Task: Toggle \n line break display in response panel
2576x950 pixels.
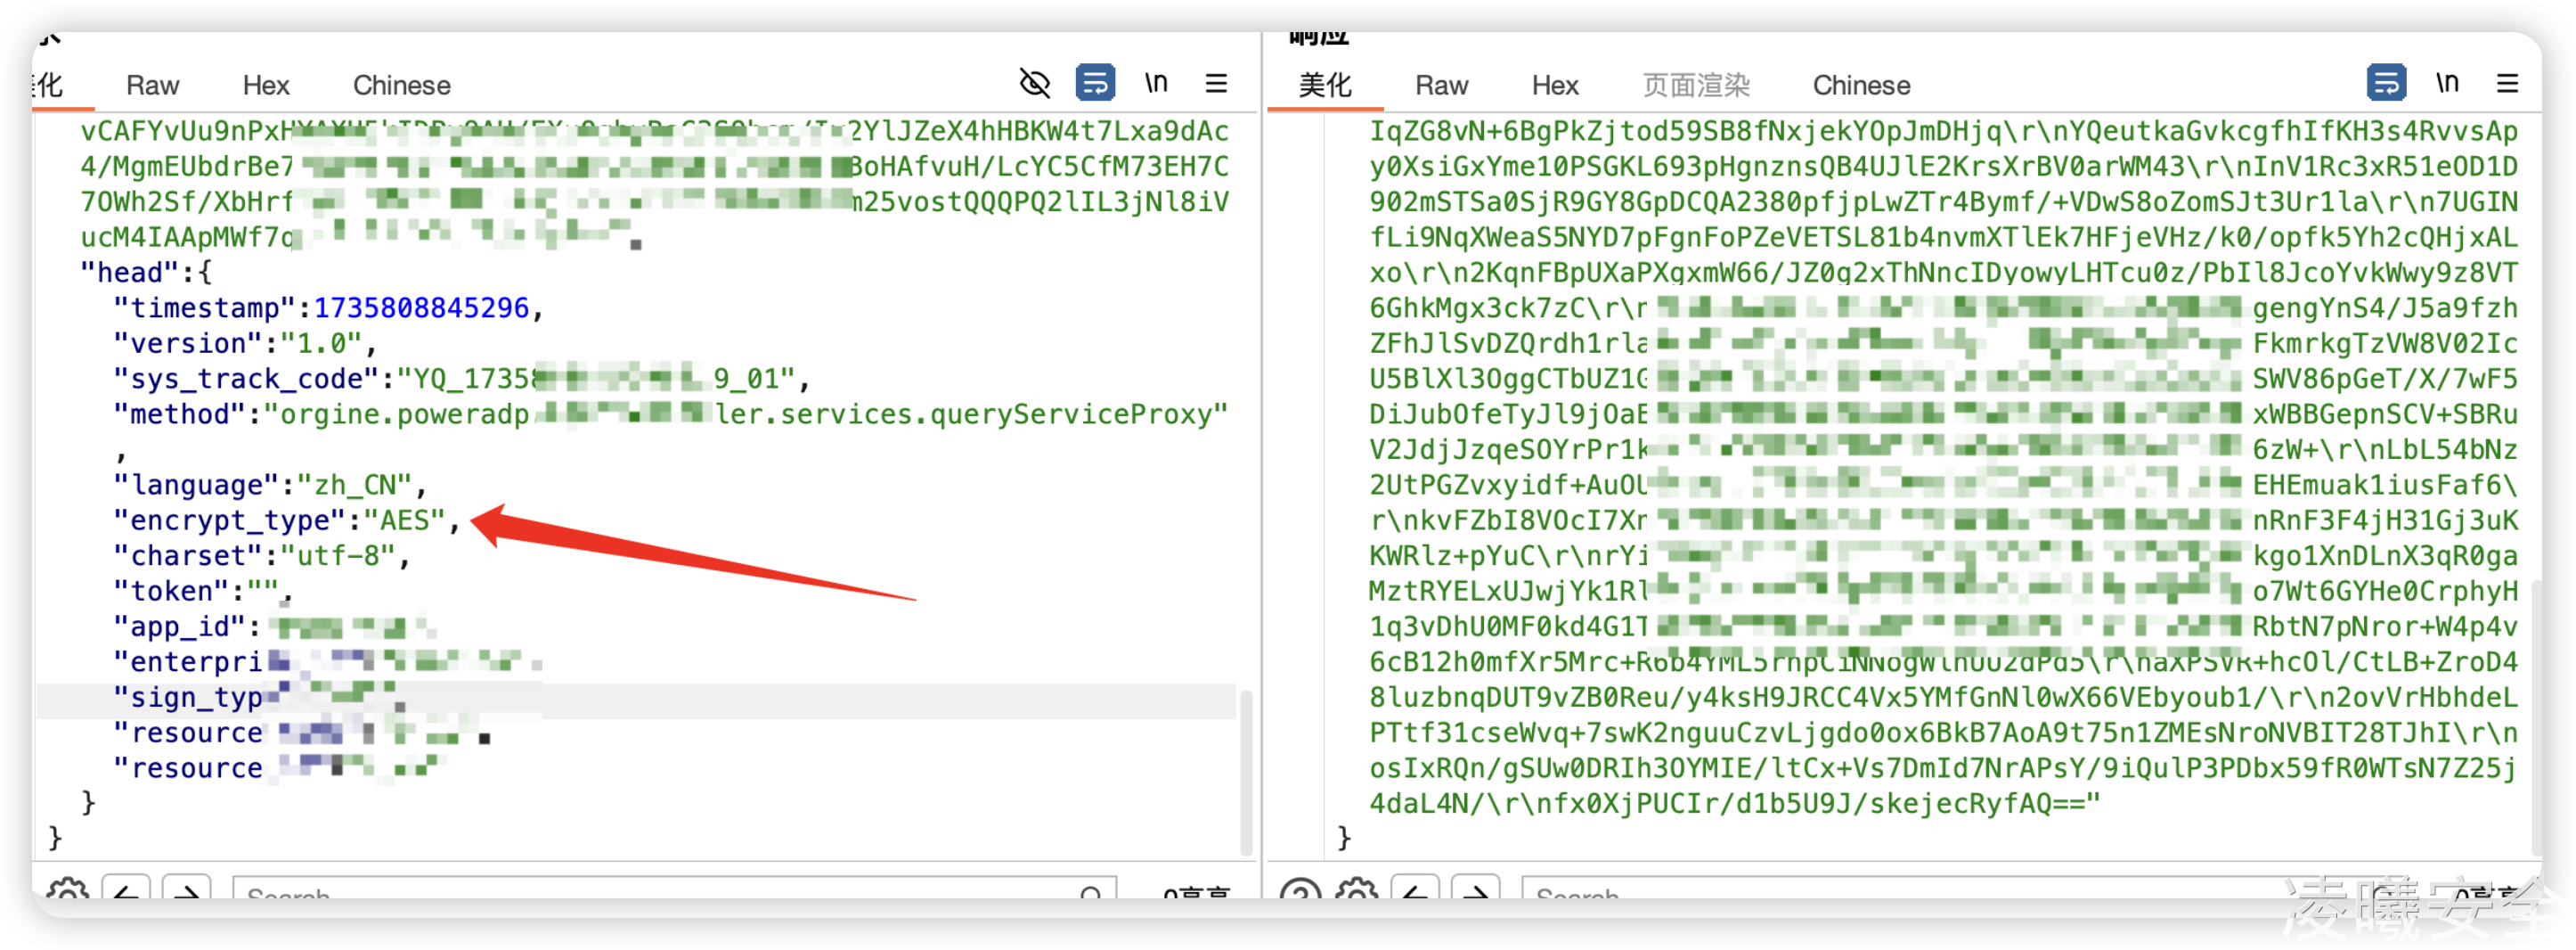Action: [2447, 83]
